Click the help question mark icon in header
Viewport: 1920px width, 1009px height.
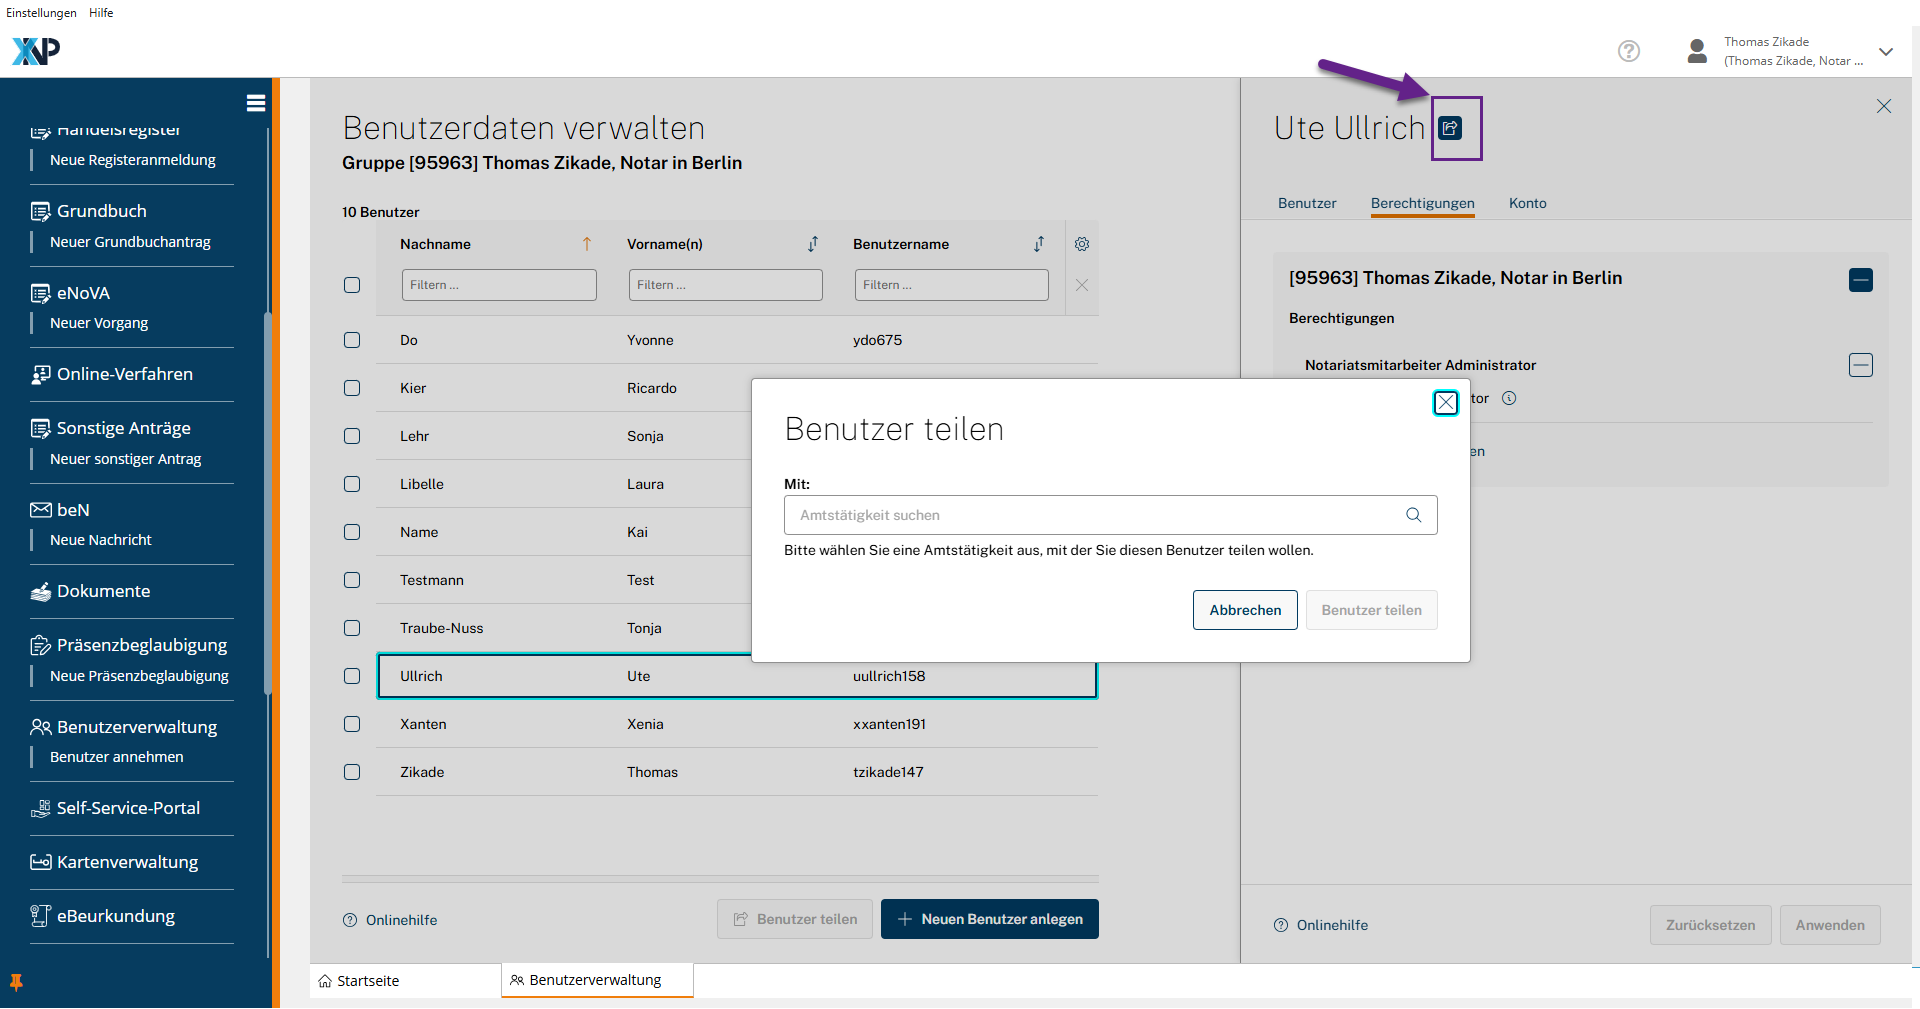[x=1628, y=51]
